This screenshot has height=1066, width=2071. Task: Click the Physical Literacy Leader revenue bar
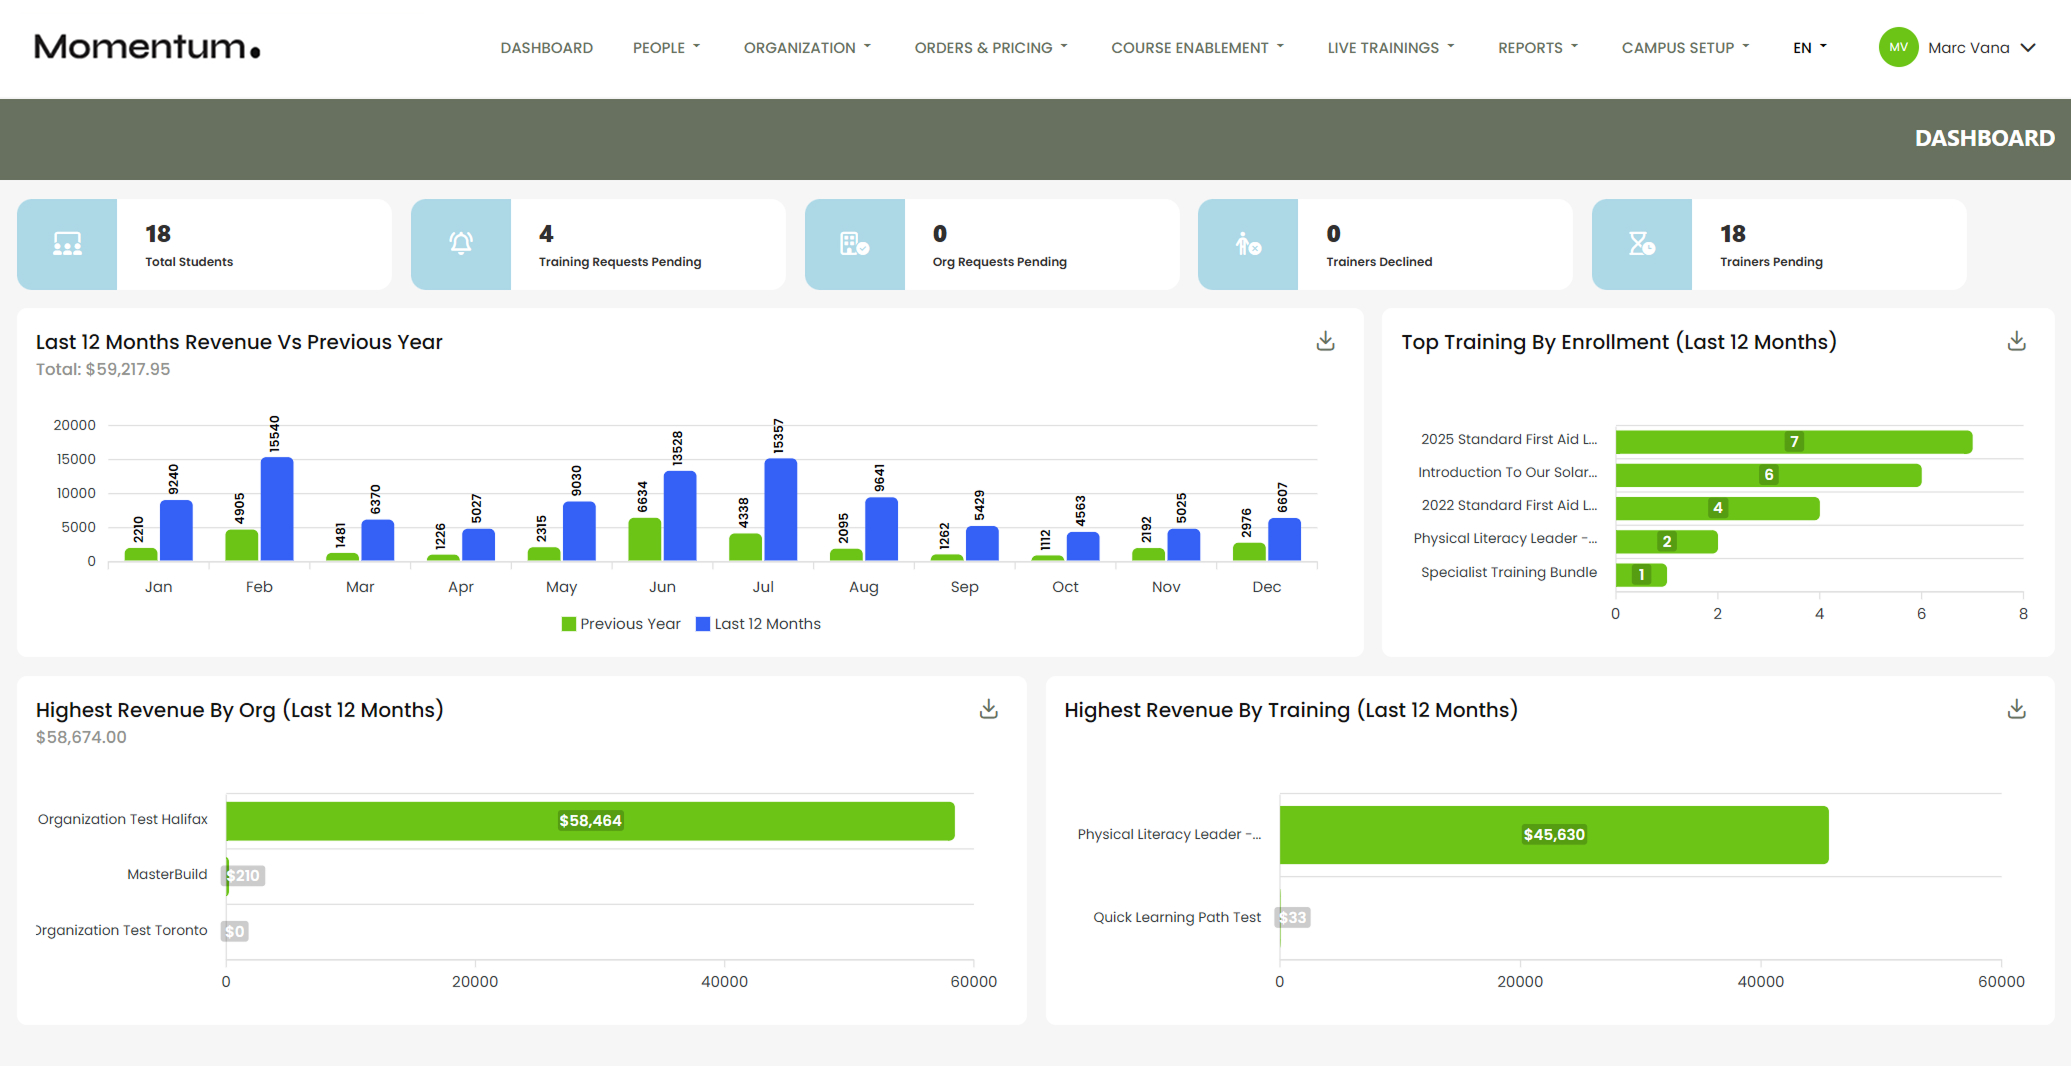pyautogui.click(x=1554, y=834)
